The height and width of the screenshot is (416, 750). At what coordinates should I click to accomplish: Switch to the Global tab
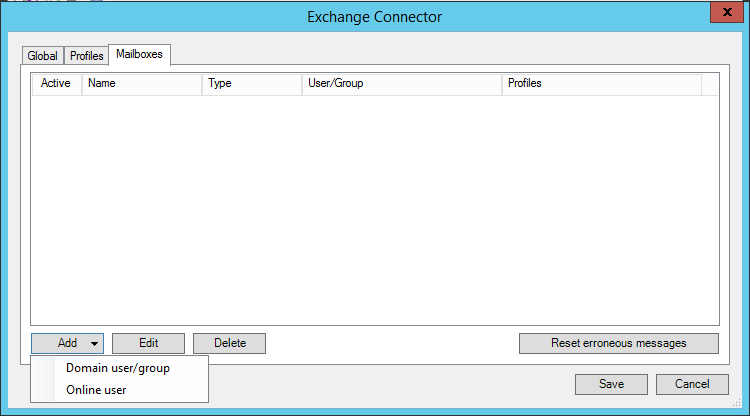tap(43, 56)
